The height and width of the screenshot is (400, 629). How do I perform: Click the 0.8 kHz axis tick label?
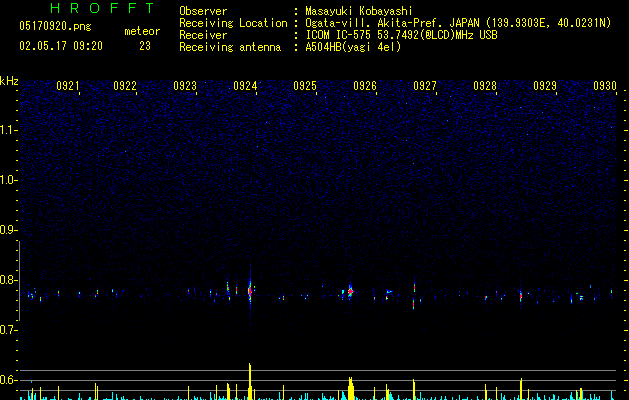[9, 280]
